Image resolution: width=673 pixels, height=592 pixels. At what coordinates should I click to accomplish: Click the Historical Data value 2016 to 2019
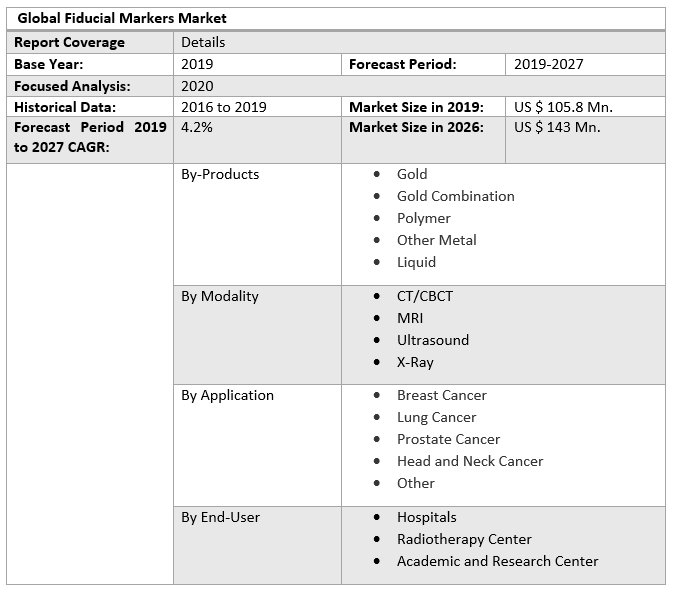click(224, 107)
